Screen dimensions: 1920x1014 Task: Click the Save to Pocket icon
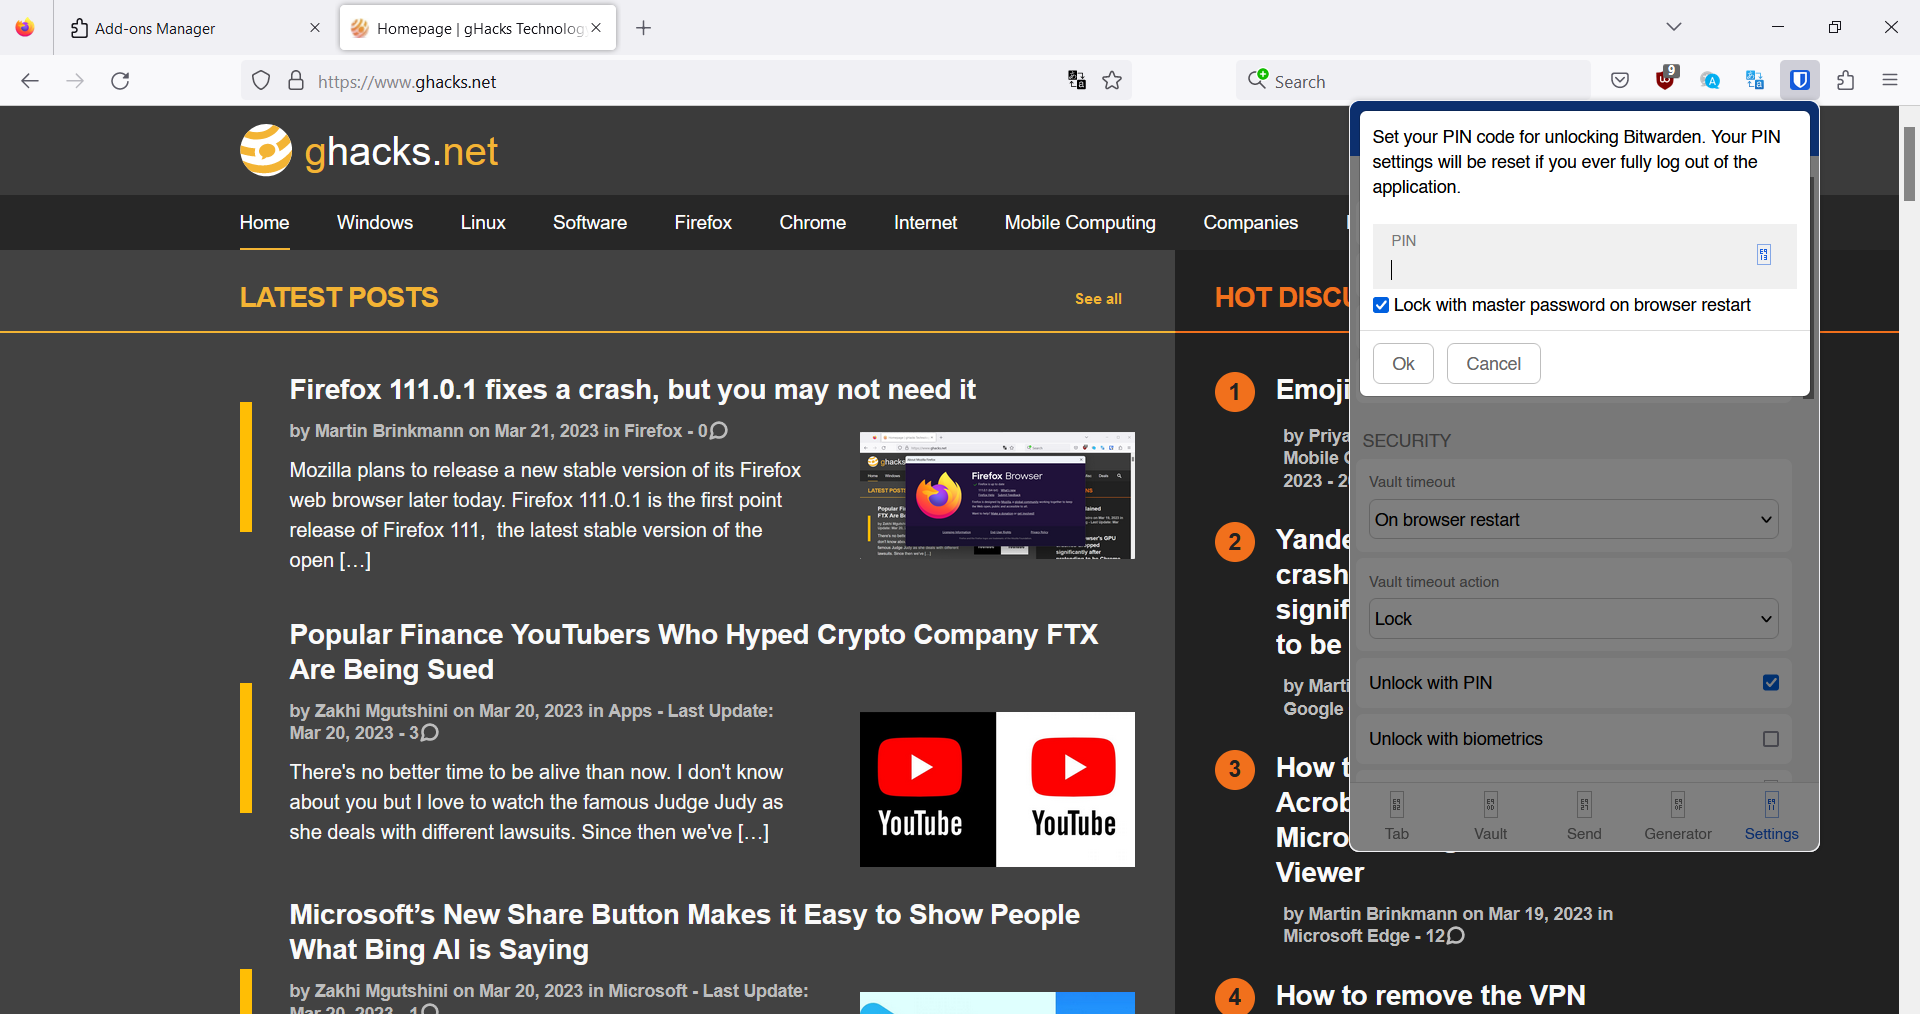[x=1620, y=80]
